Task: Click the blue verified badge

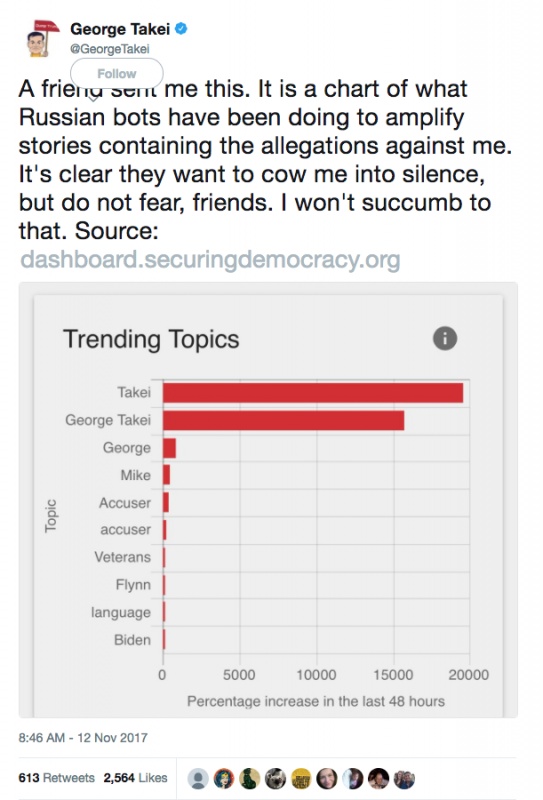Action: pyautogui.click(x=181, y=29)
